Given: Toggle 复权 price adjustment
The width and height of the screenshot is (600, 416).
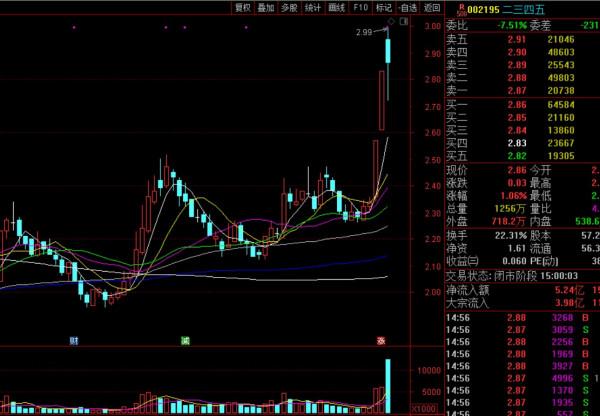Looking at the screenshot, I should [x=242, y=7].
